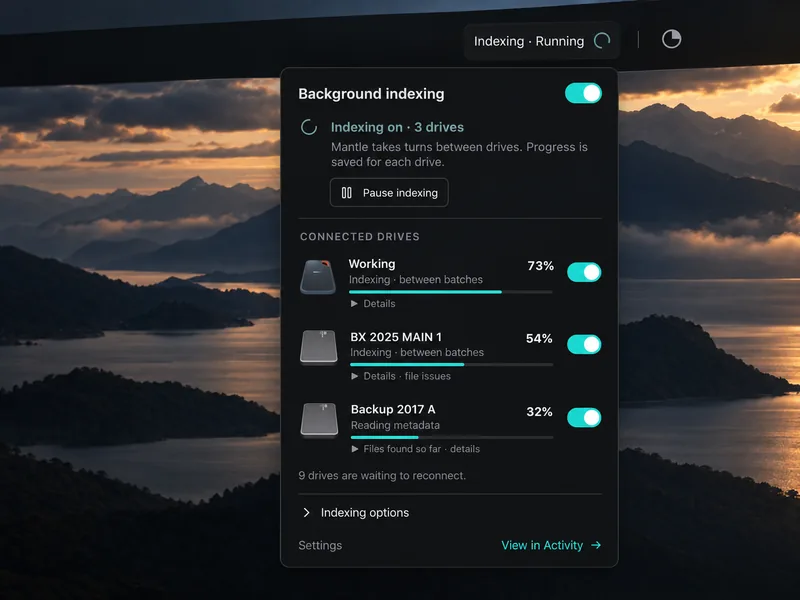Viewport: 800px width, 600px height.
Task: Click the Pause indexing button
Action: [x=389, y=192]
